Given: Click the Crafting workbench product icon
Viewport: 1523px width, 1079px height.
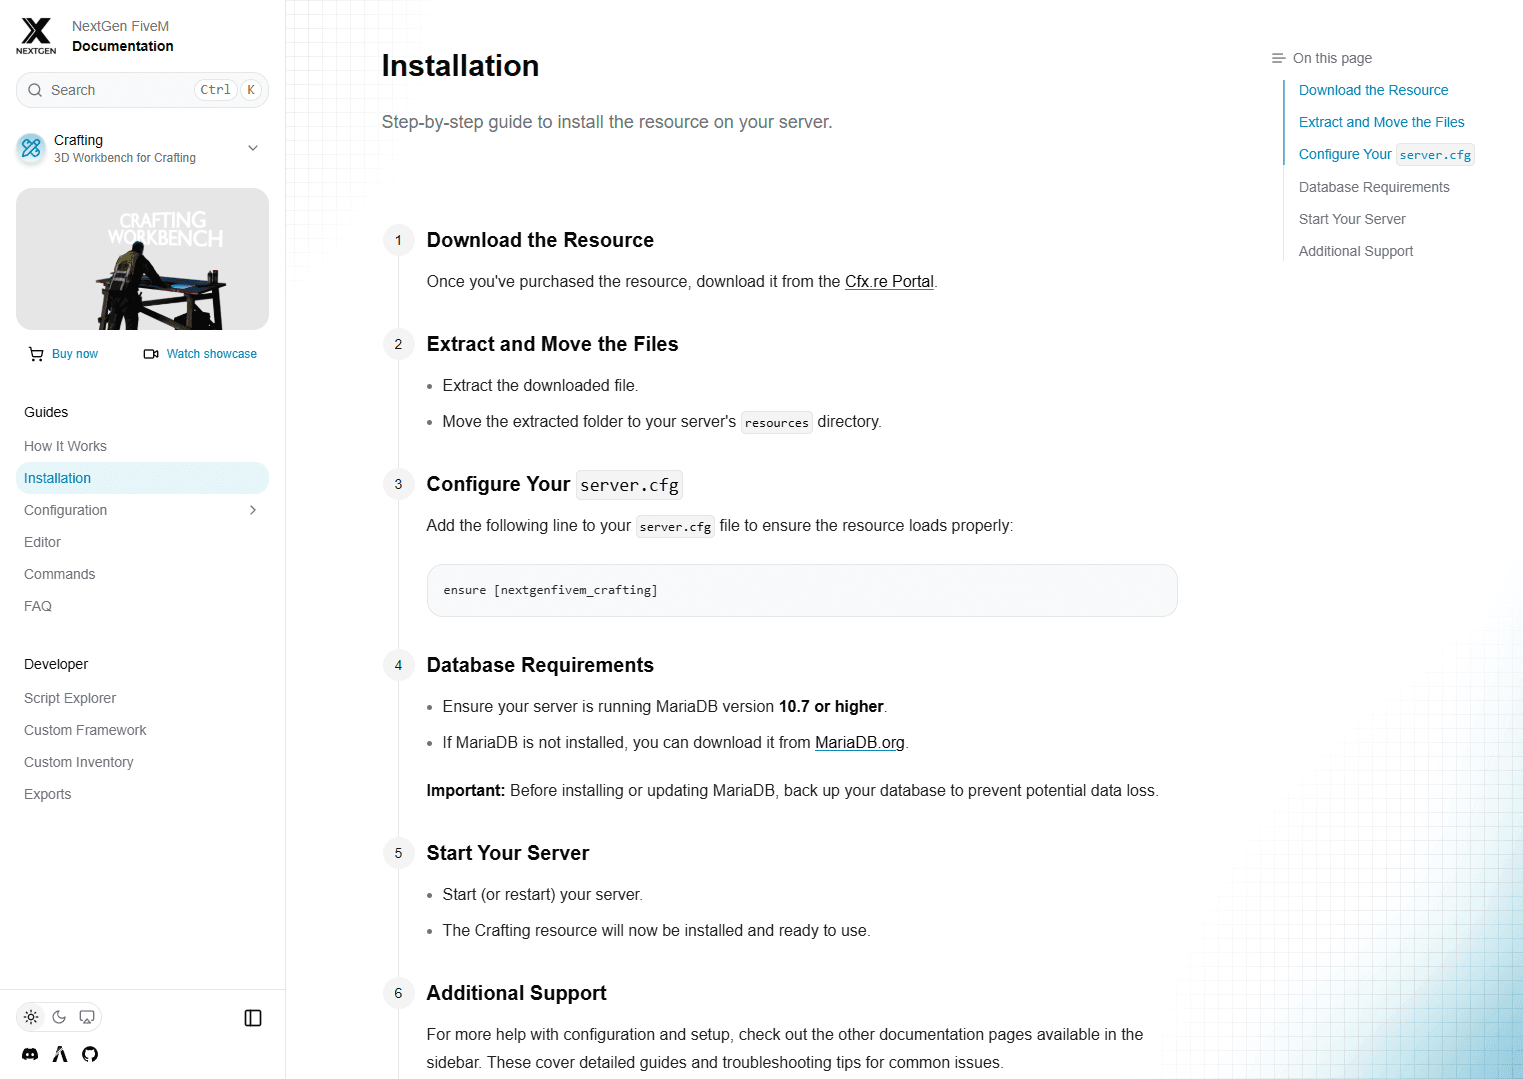Looking at the screenshot, I should tap(31, 148).
